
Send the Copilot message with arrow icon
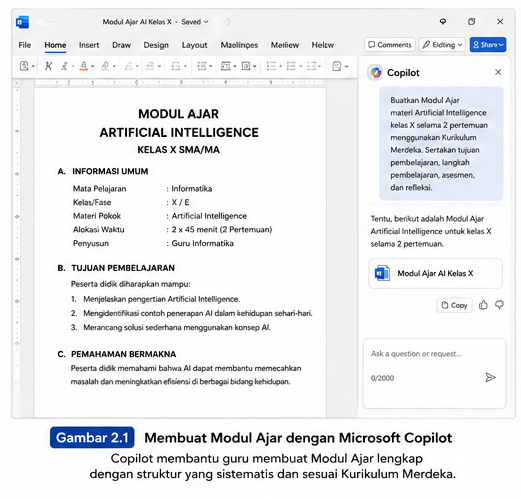pos(490,377)
